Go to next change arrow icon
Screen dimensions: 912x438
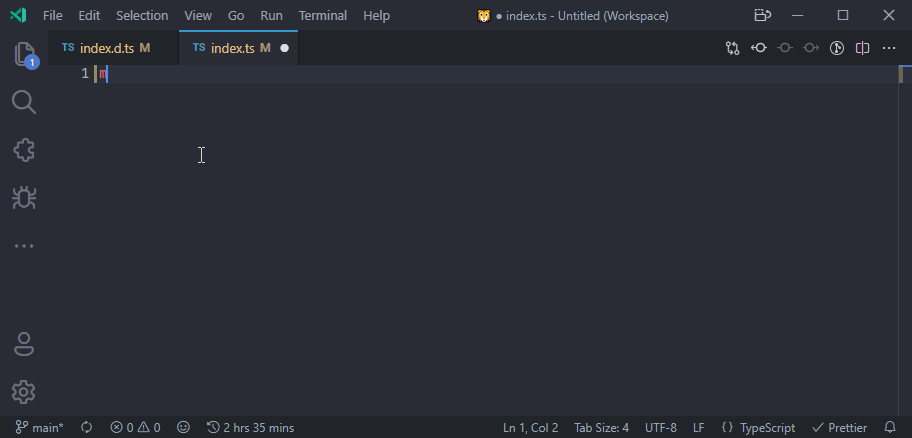point(811,48)
